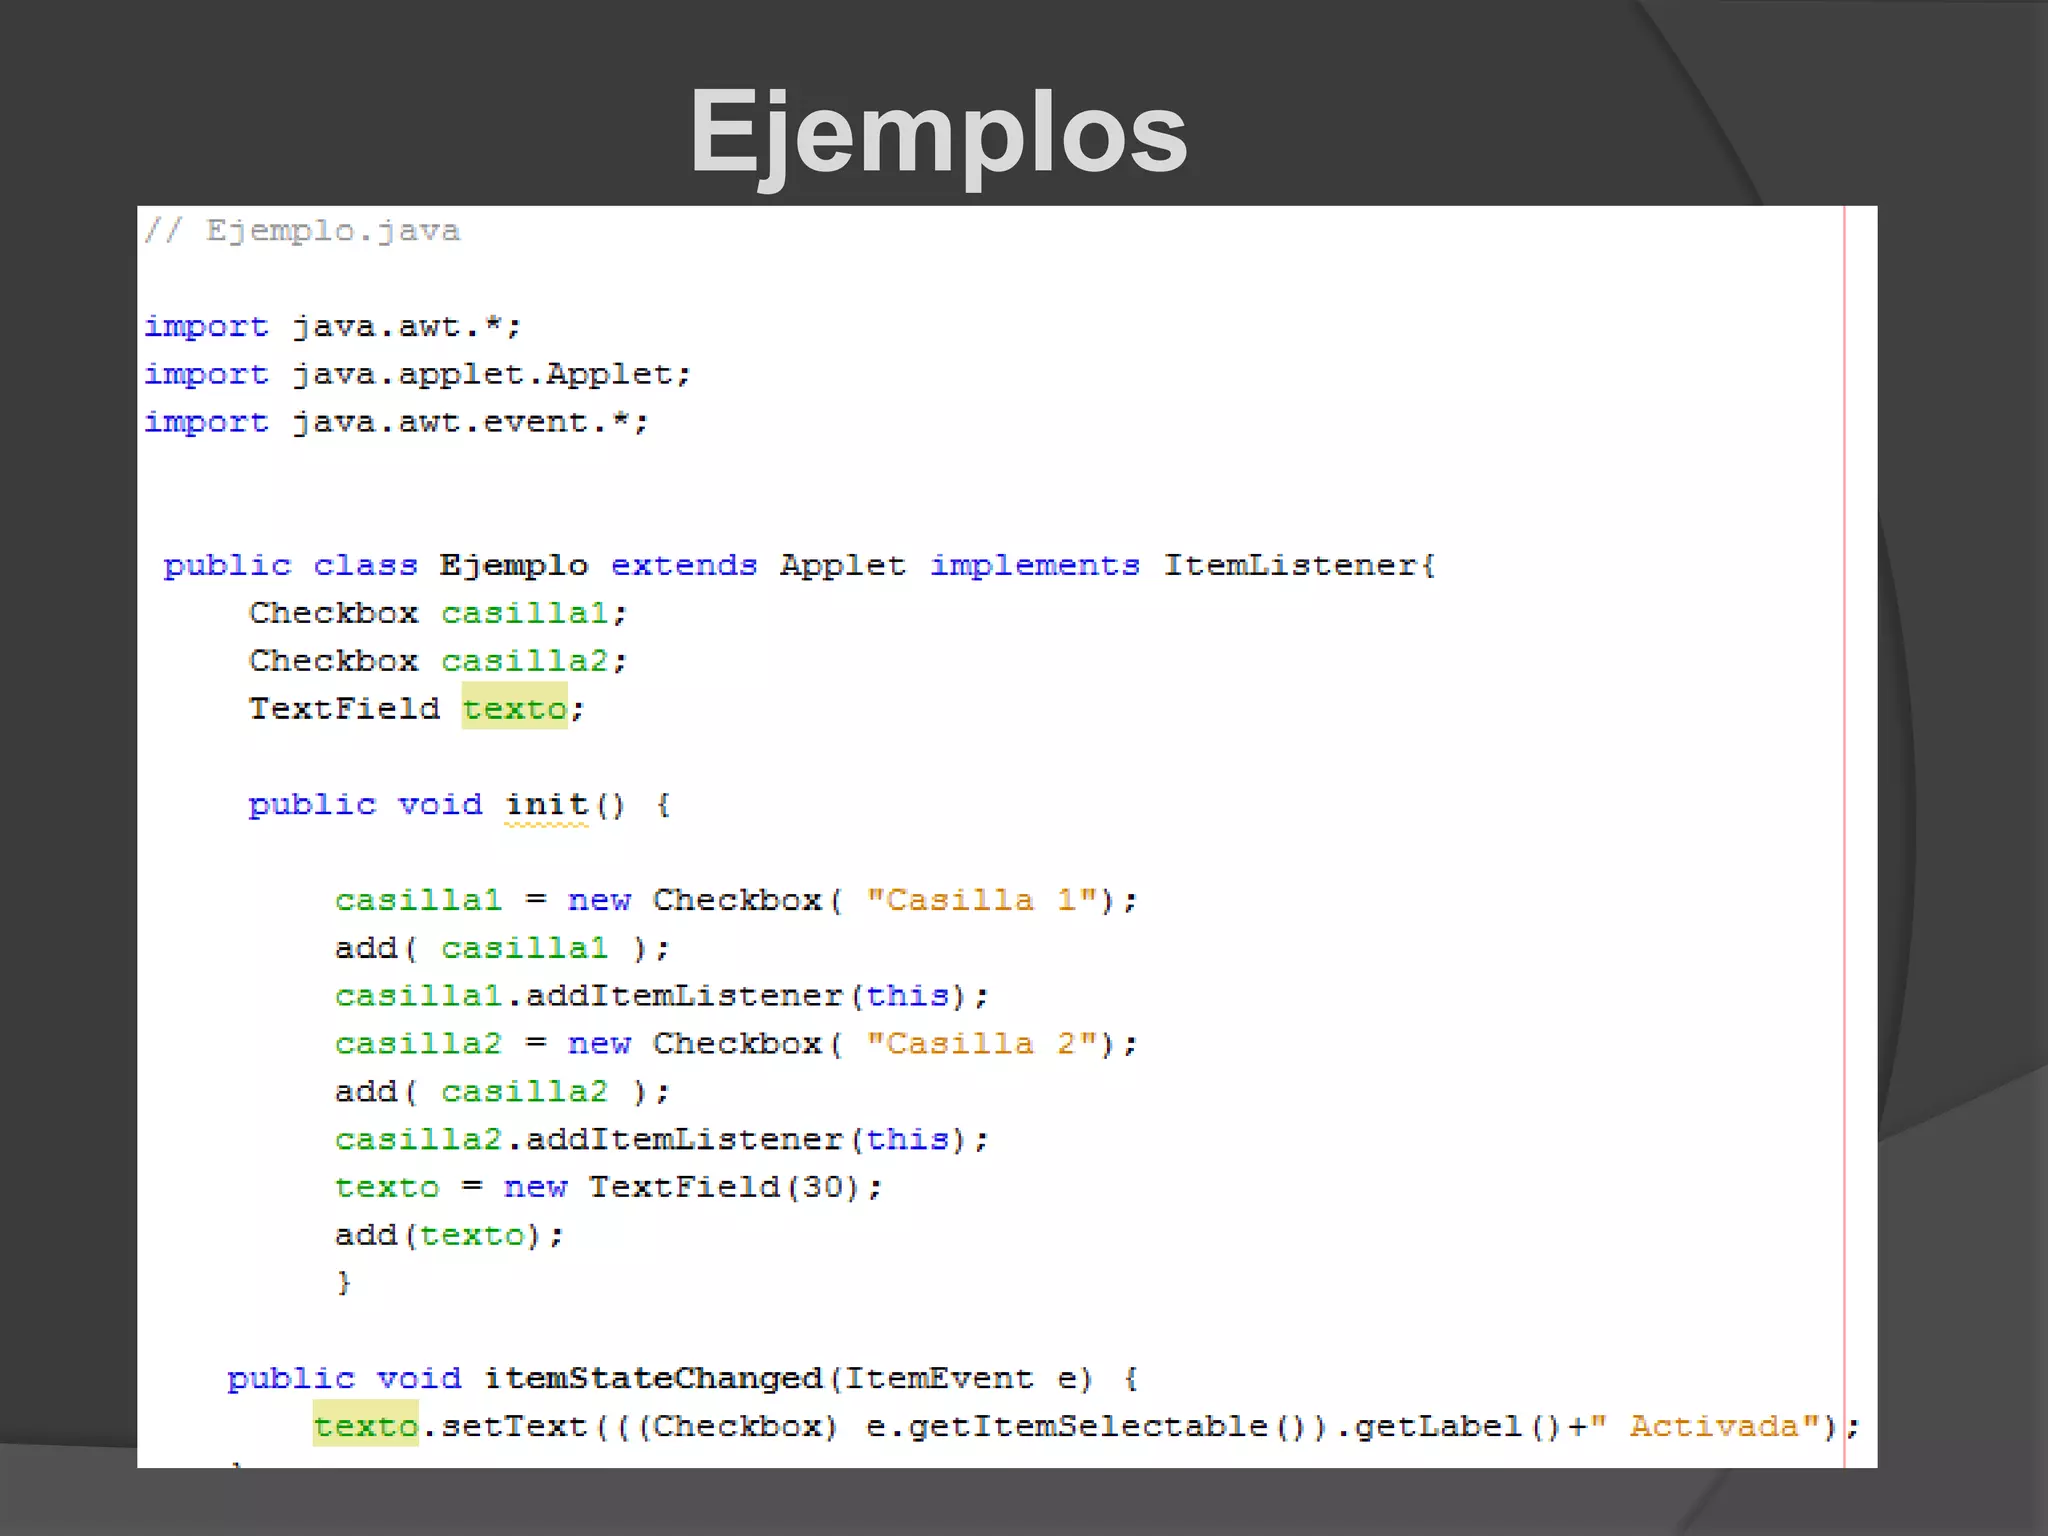Click the import java.applet.Applet line

(x=417, y=375)
